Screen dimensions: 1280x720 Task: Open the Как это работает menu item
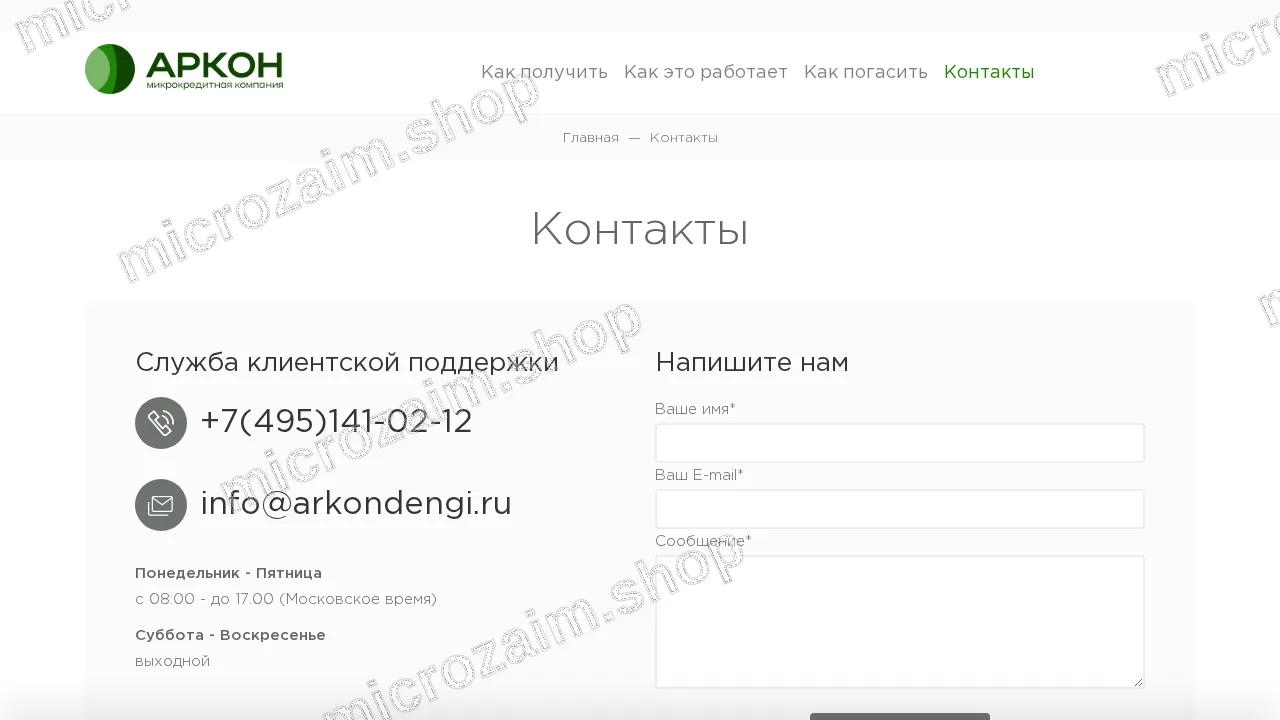click(706, 72)
